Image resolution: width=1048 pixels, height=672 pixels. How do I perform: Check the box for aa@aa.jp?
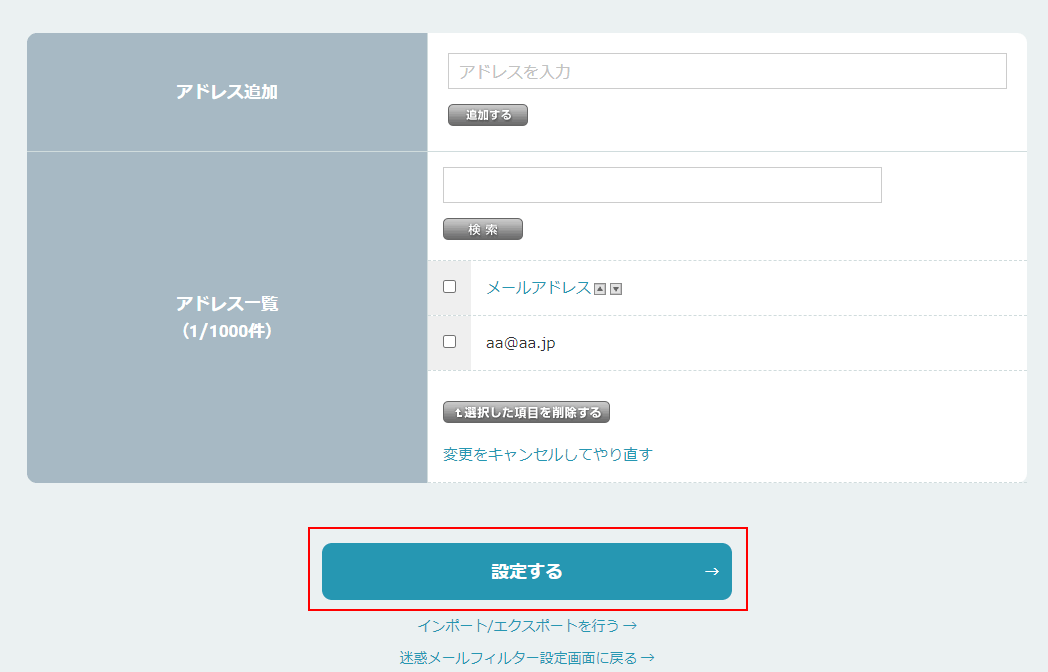tap(449, 342)
